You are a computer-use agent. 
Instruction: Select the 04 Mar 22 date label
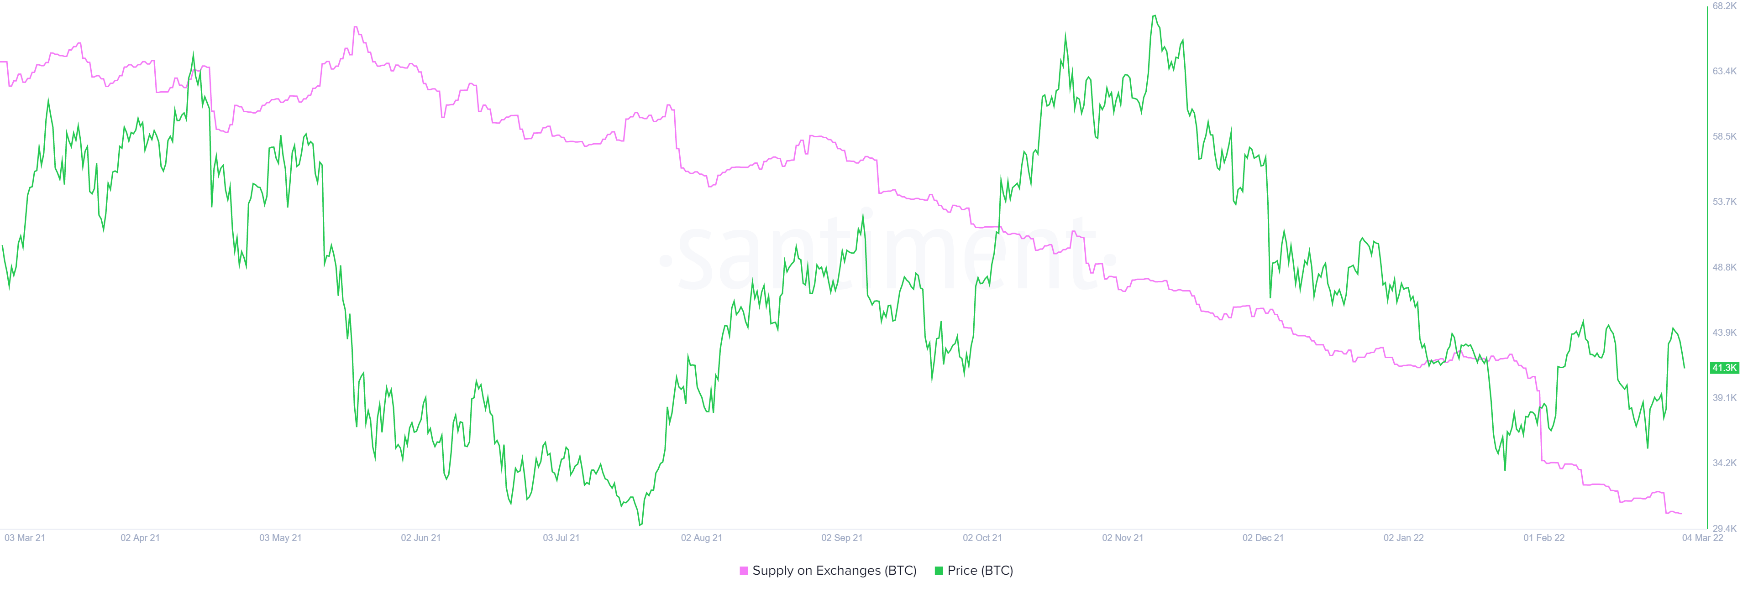[1703, 538]
